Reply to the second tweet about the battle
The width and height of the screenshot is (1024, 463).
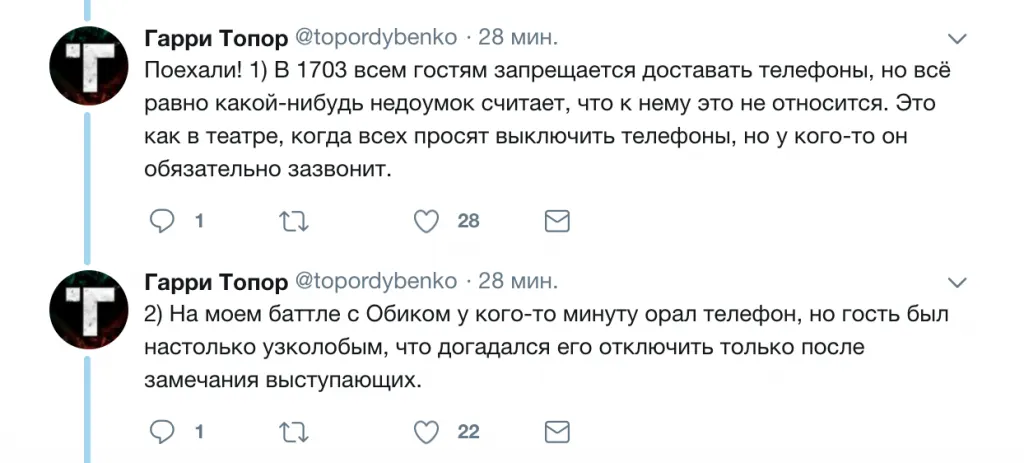click(x=162, y=432)
